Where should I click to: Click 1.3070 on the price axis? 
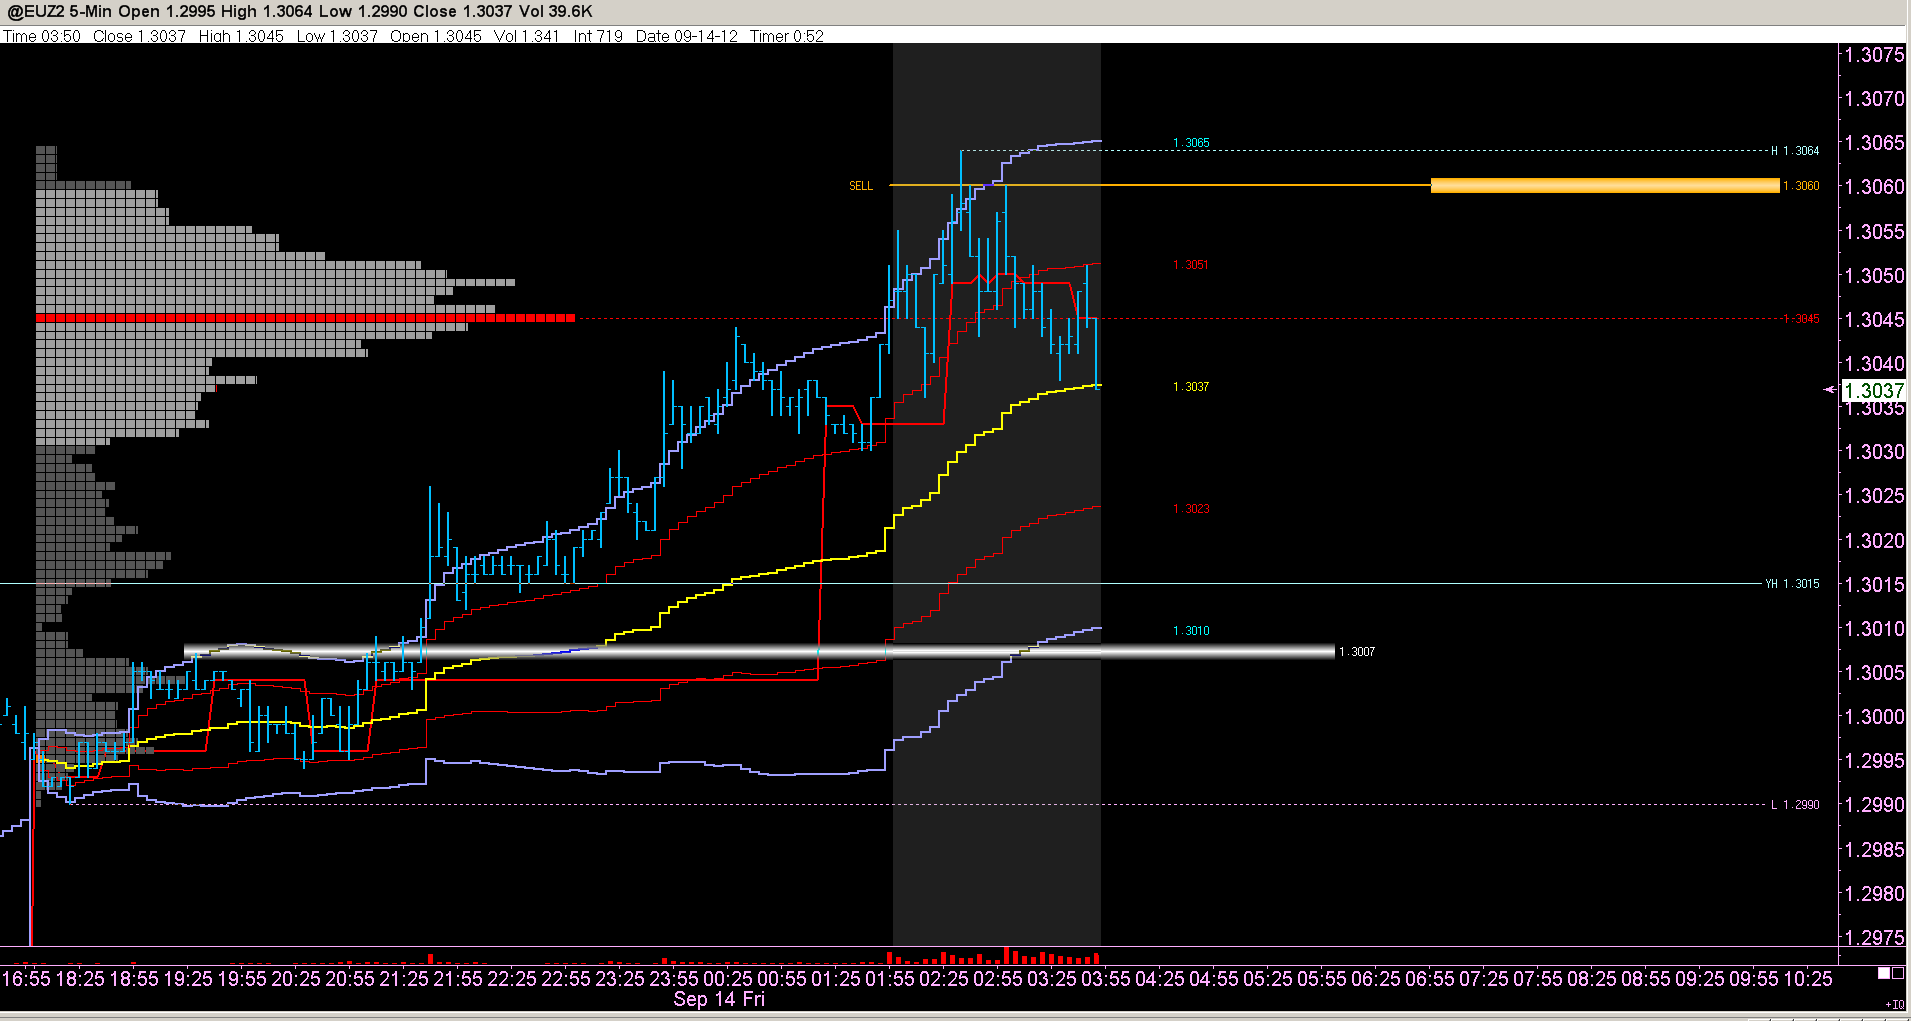(1874, 99)
